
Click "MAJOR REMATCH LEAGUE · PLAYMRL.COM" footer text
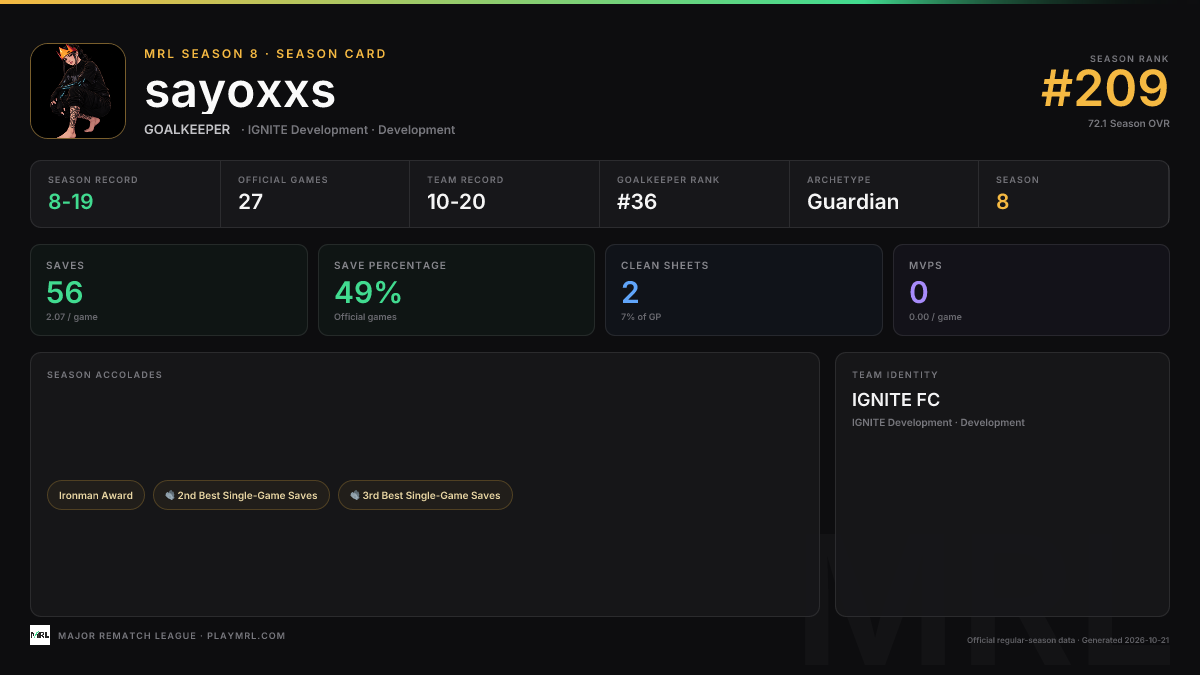point(172,636)
